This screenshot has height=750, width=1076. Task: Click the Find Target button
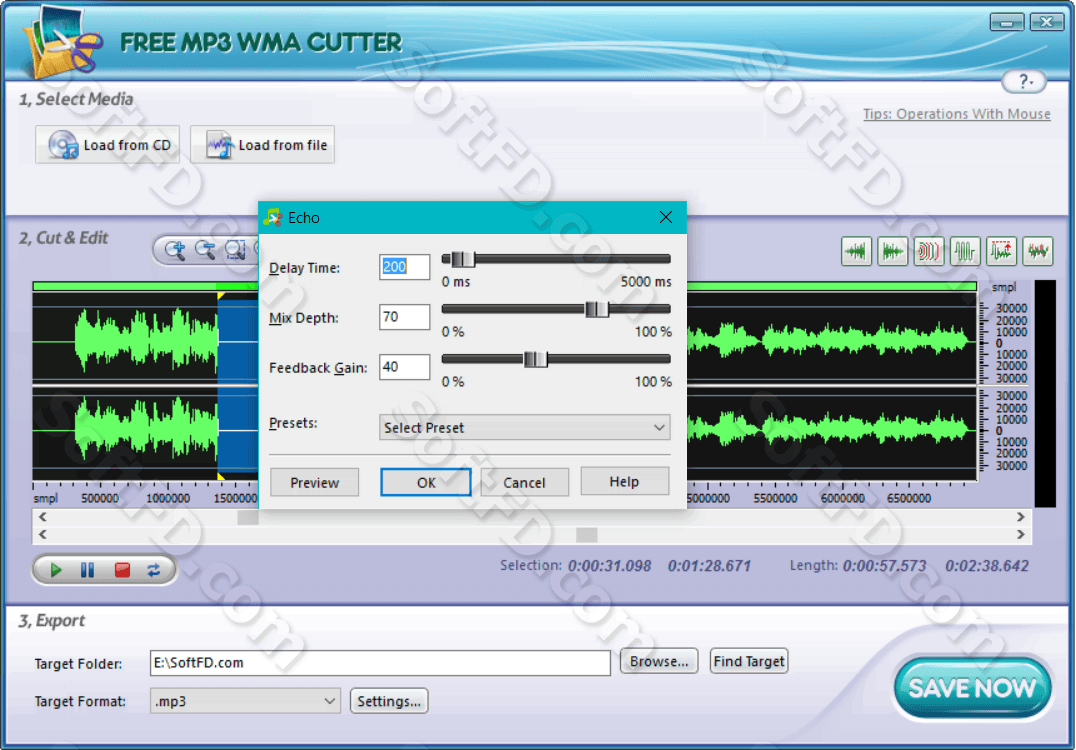(749, 661)
